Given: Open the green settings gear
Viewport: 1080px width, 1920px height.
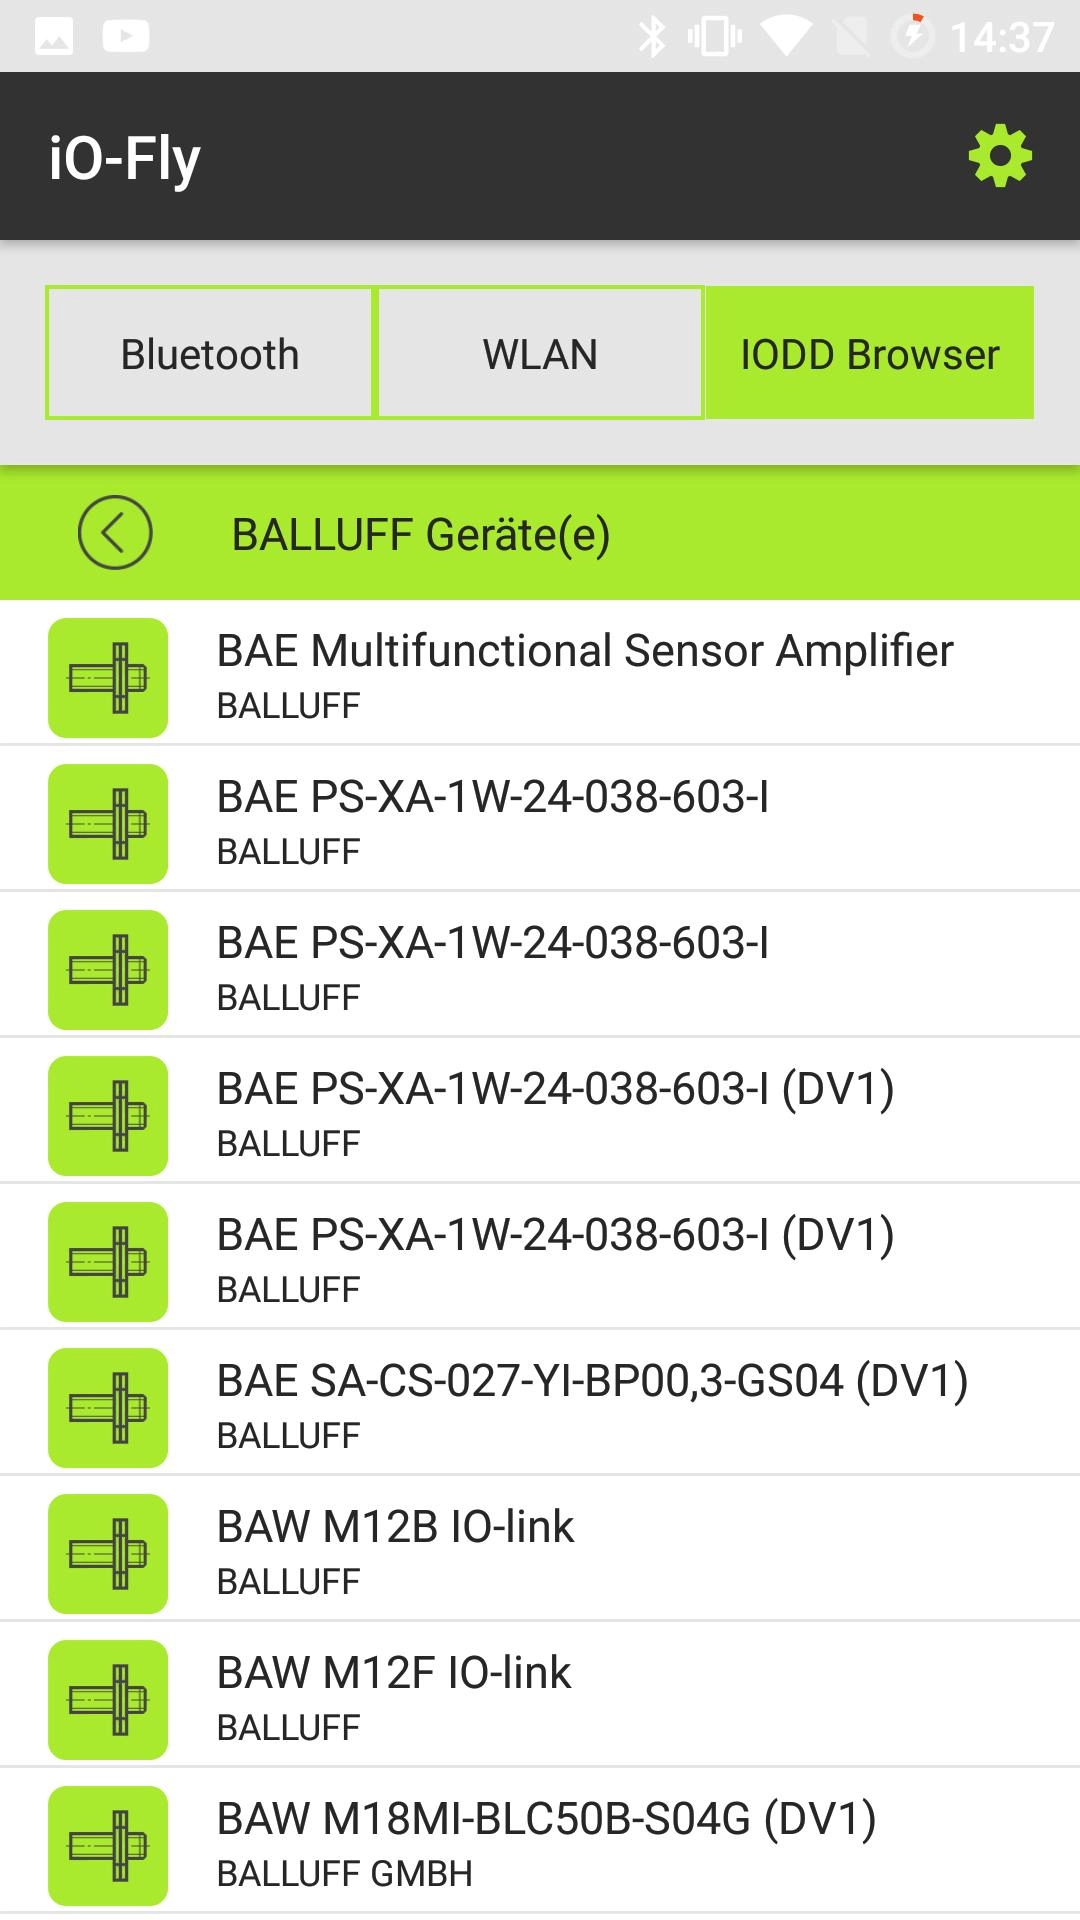Looking at the screenshot, I should 1000,156.
